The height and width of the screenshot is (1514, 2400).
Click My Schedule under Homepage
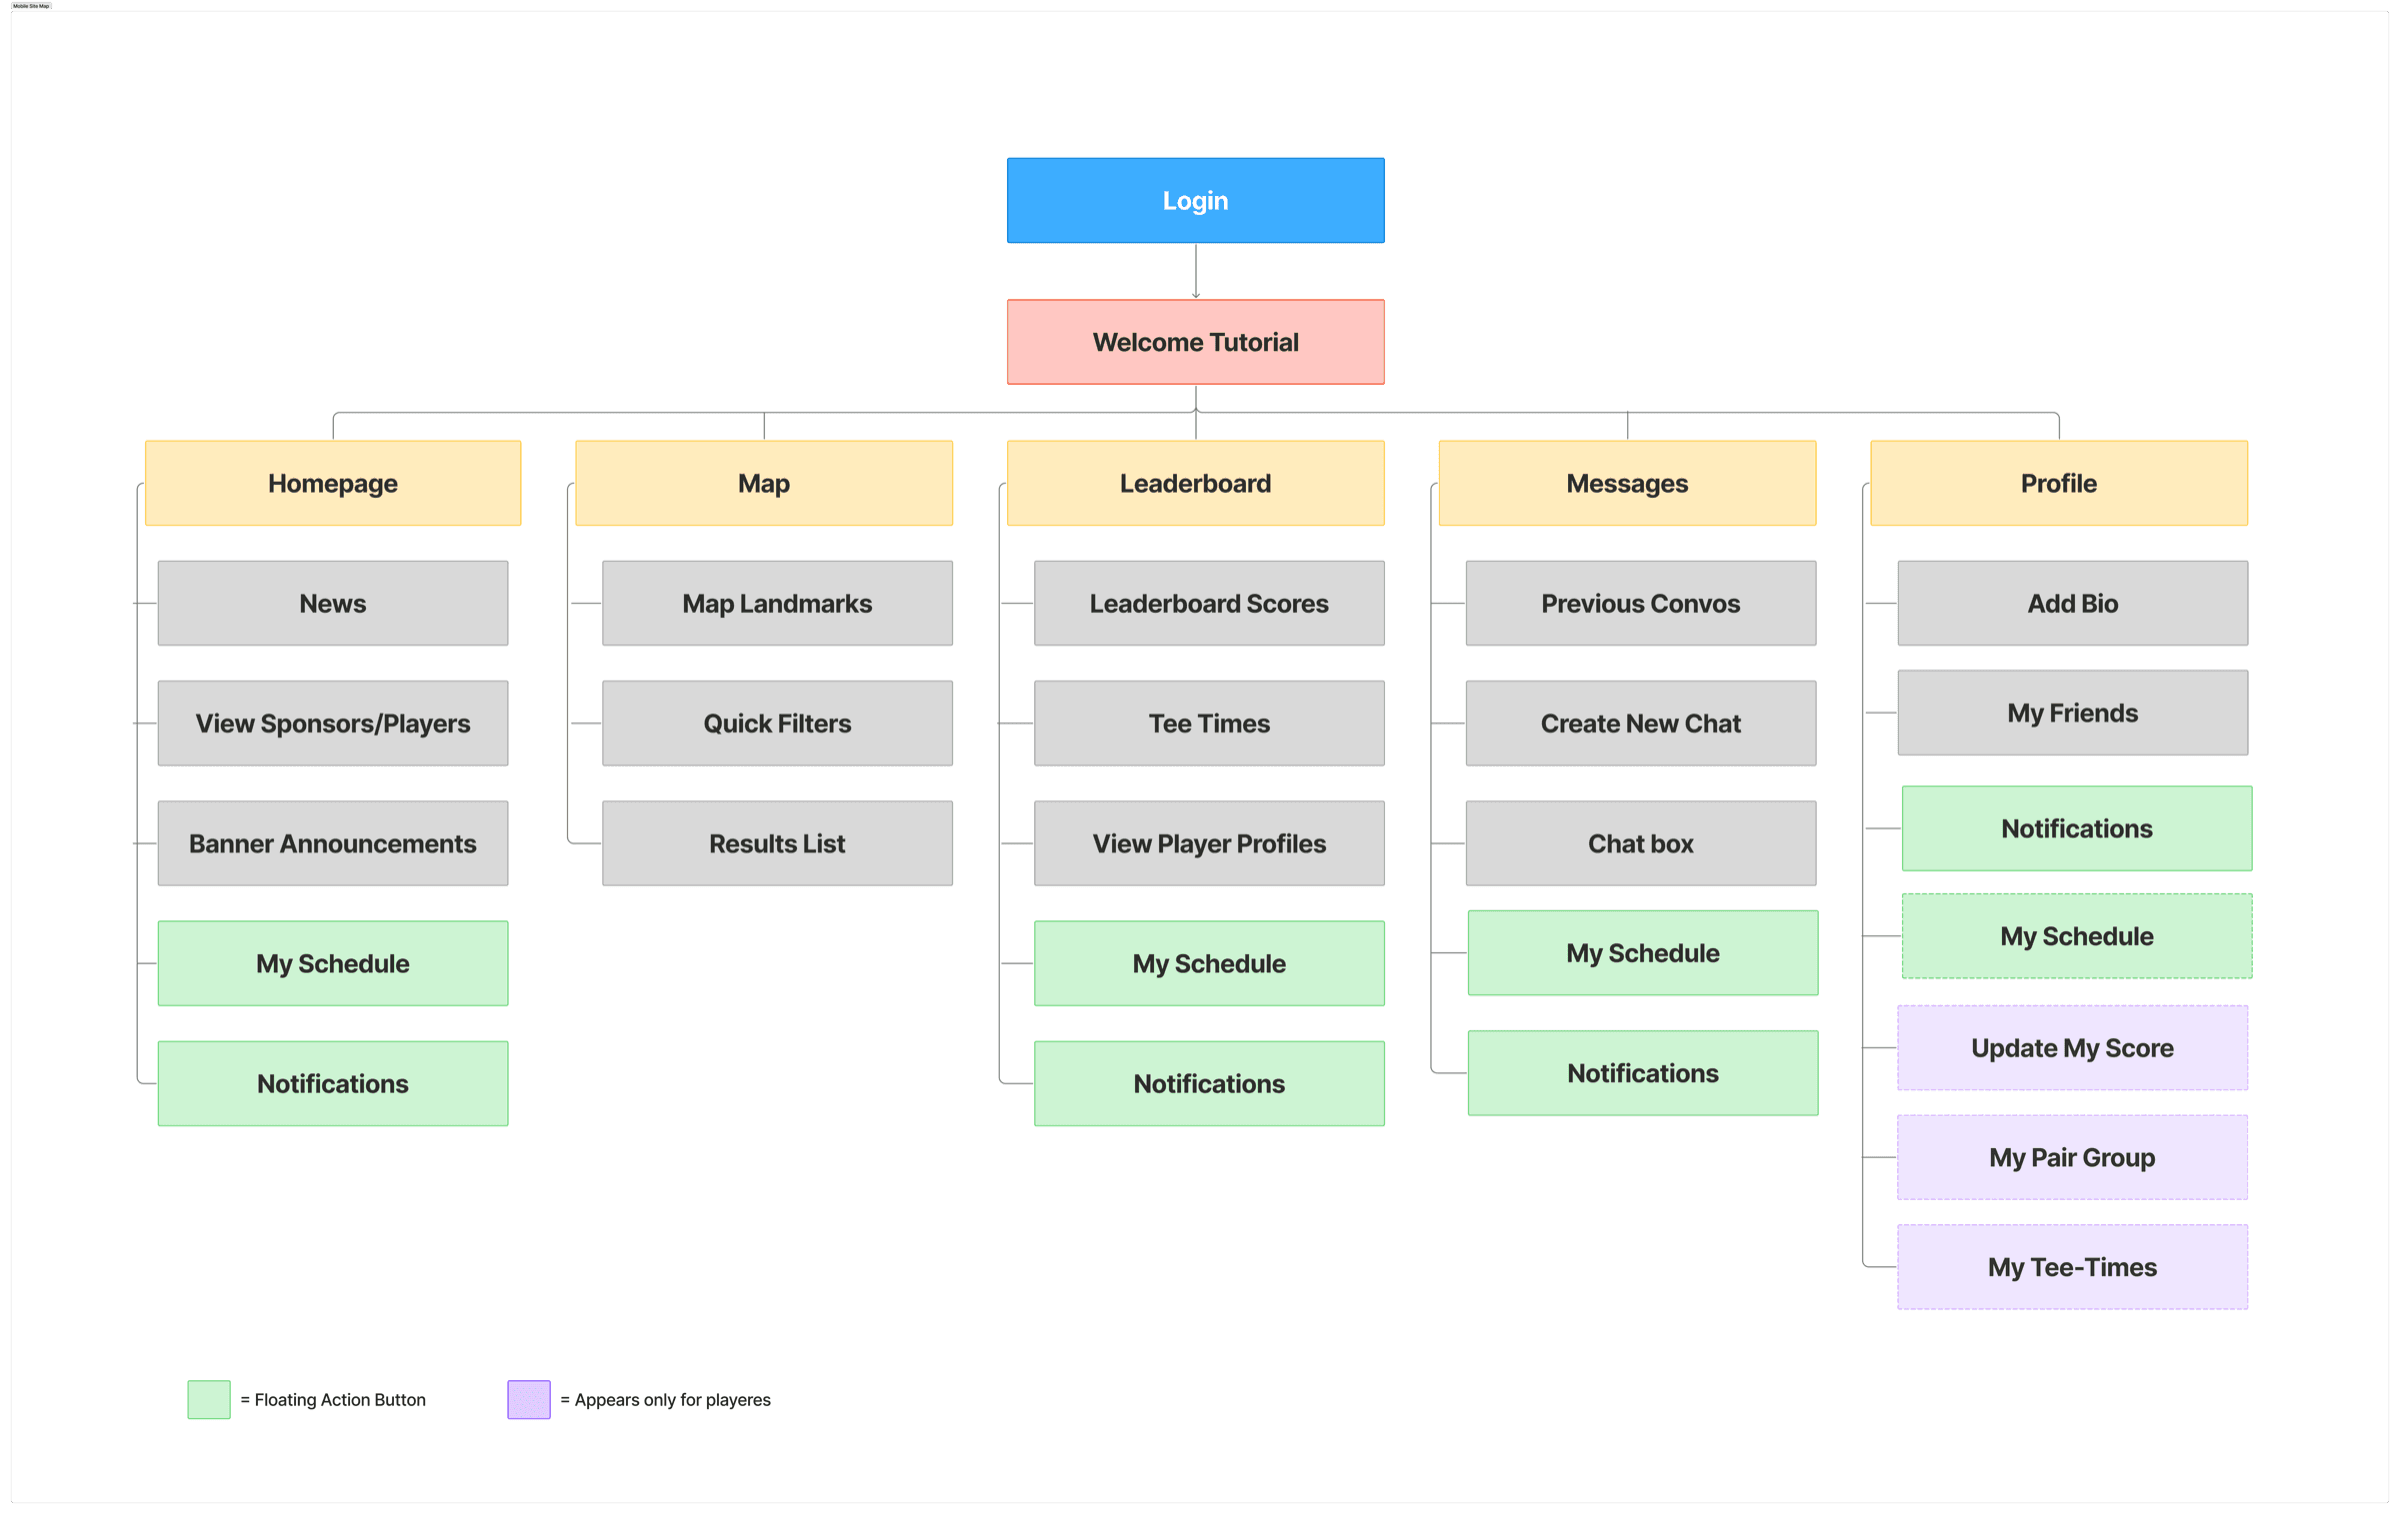click(x=333, y=963)
